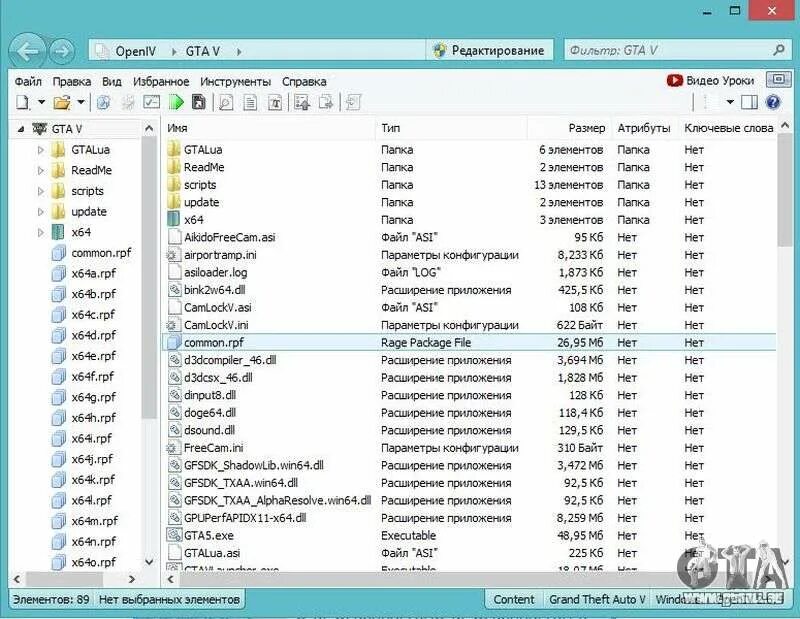Select the x64 archive folder icon in the file list
This screenshot has width=800, height=619.
pos(174,219)
